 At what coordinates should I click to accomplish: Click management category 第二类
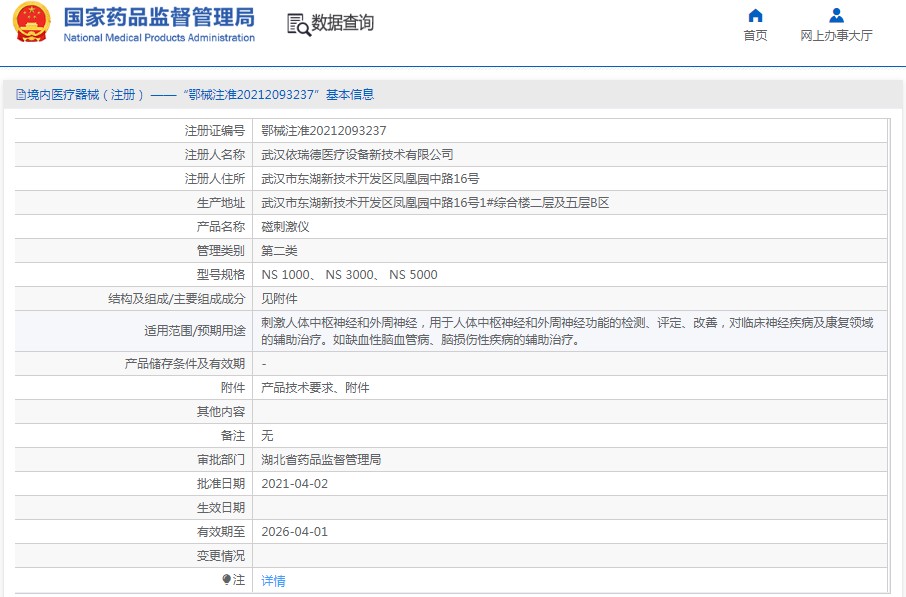(x=279, y=251)
